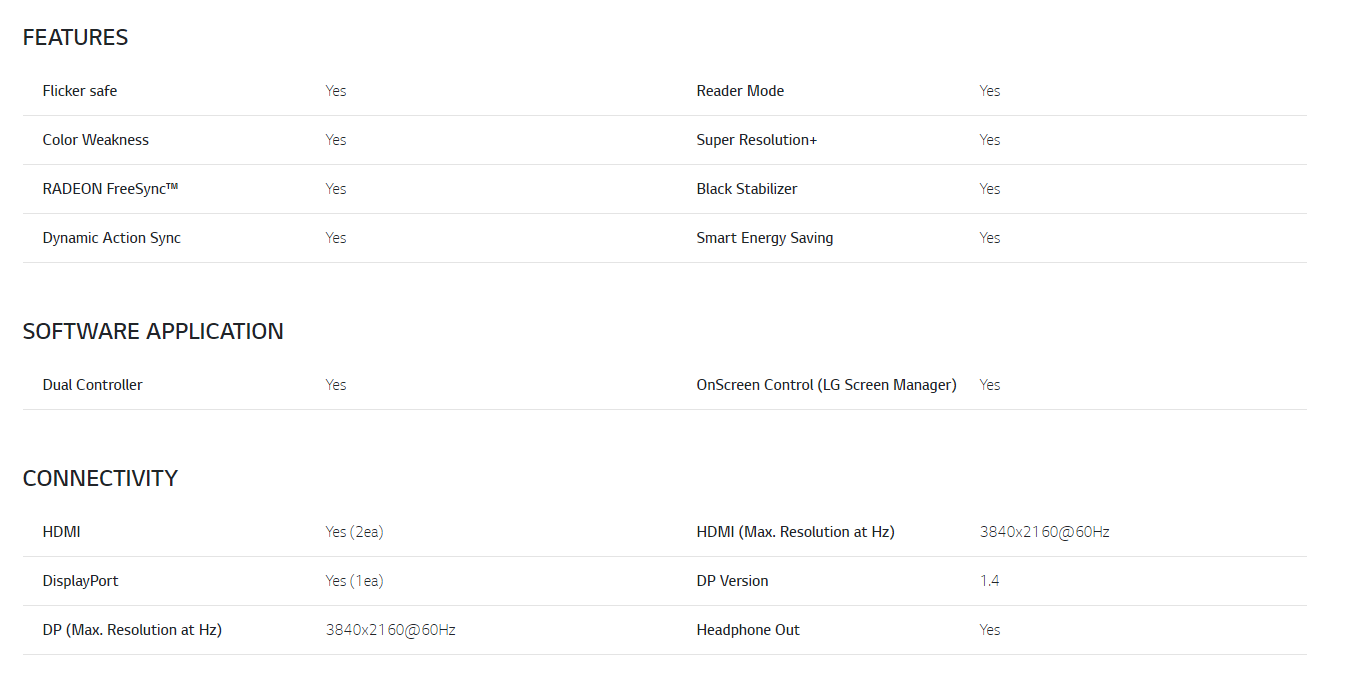Click the Color Weakness spec label
This screenshot has width=1345, height=682.
96,140
